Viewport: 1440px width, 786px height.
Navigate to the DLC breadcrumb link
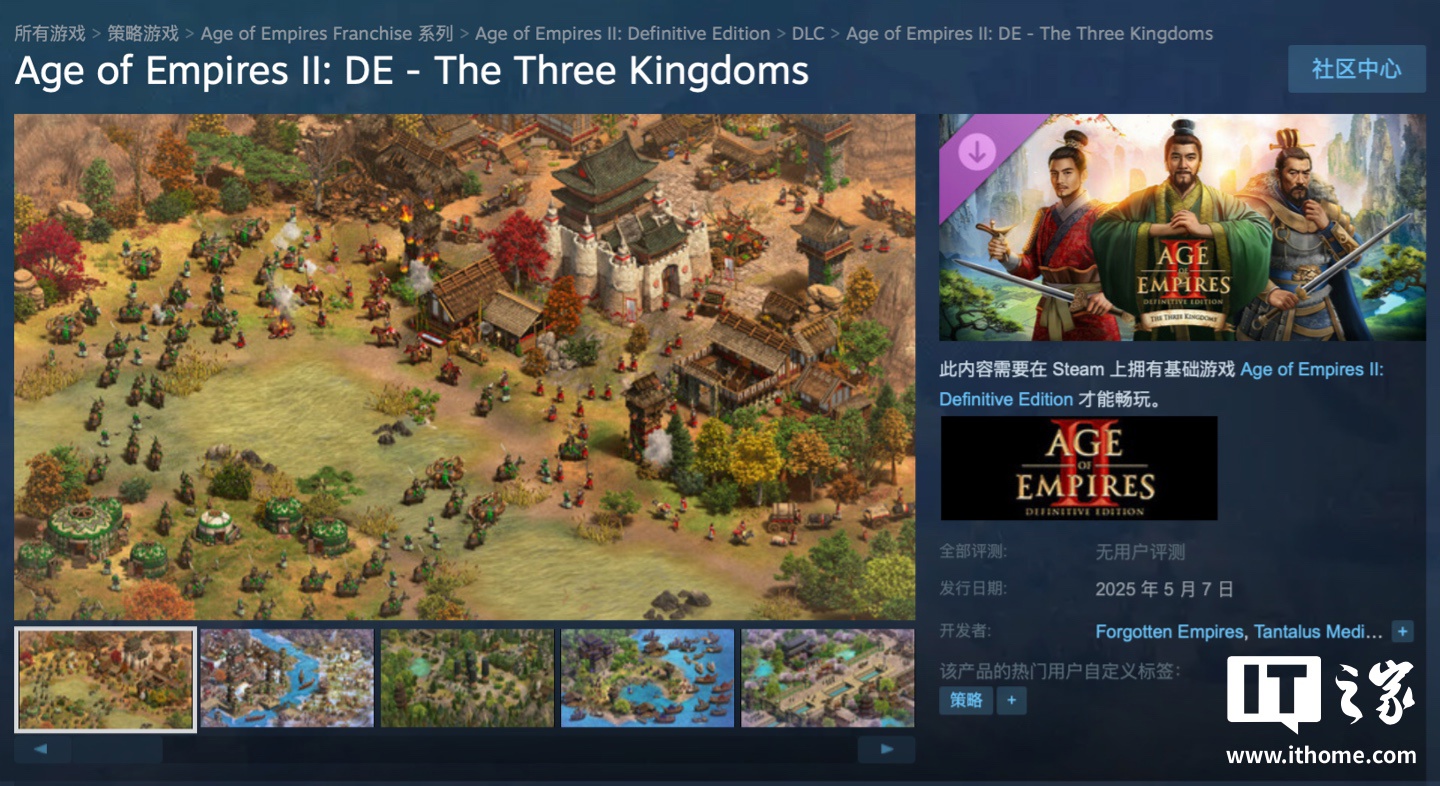(x=808, y=33)
